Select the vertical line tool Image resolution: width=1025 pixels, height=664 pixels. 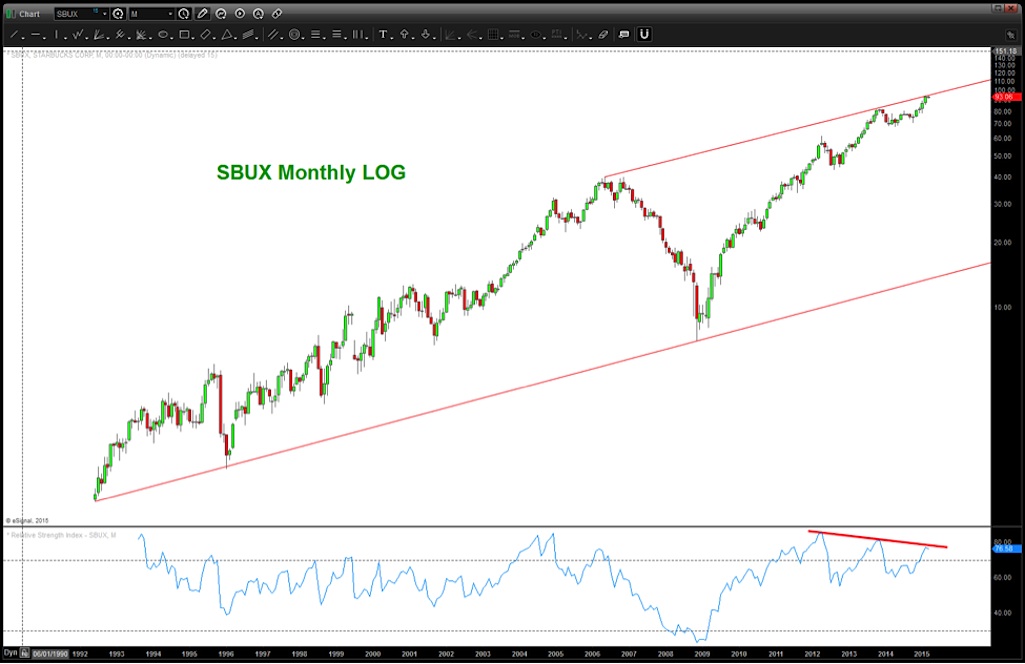point(57,35)
